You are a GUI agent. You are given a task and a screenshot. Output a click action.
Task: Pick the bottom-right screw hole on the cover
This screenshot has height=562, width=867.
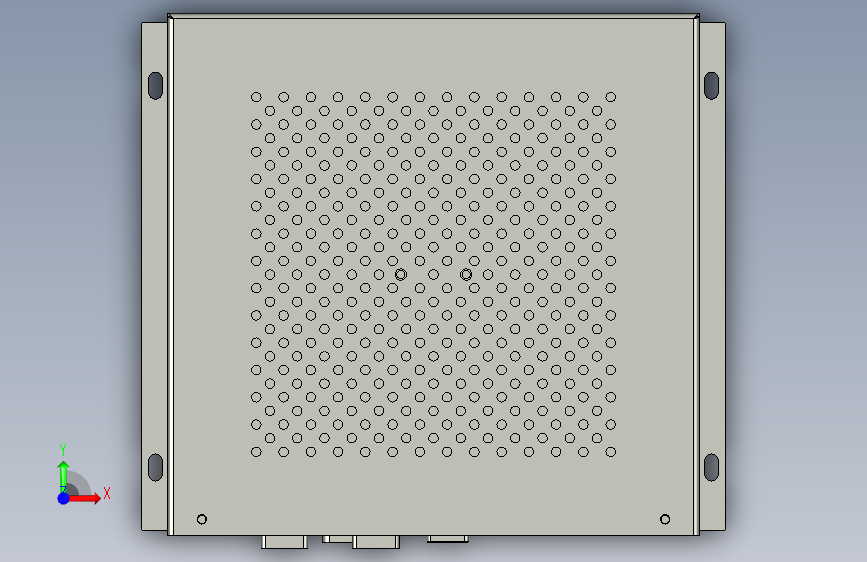665,519
